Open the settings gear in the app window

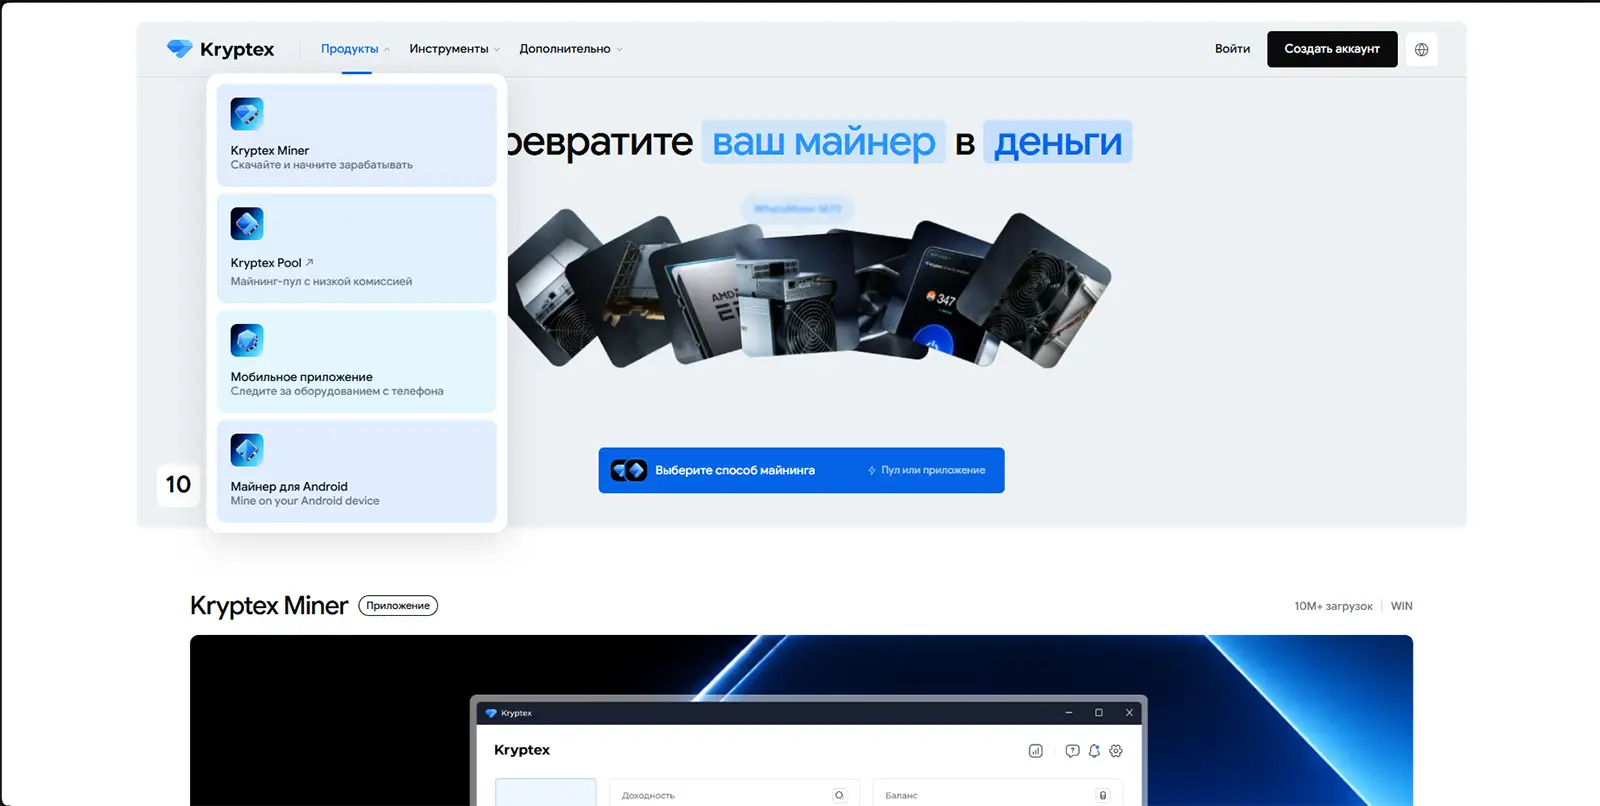tap(1116, 751)
